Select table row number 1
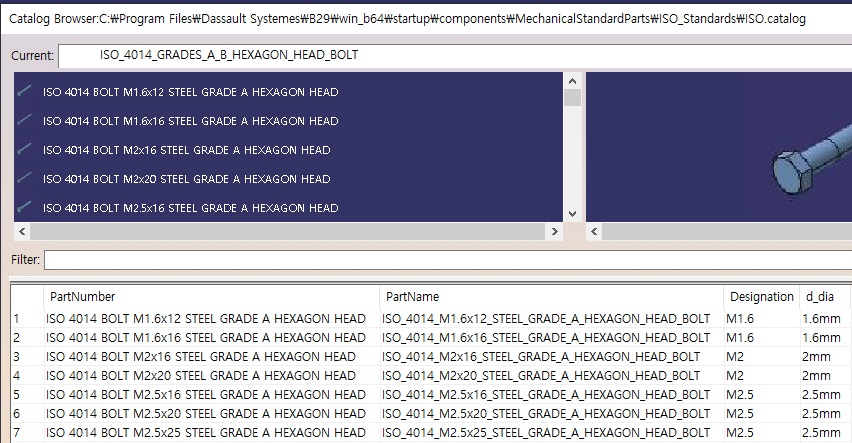852x443 pixels. (27, 319)
